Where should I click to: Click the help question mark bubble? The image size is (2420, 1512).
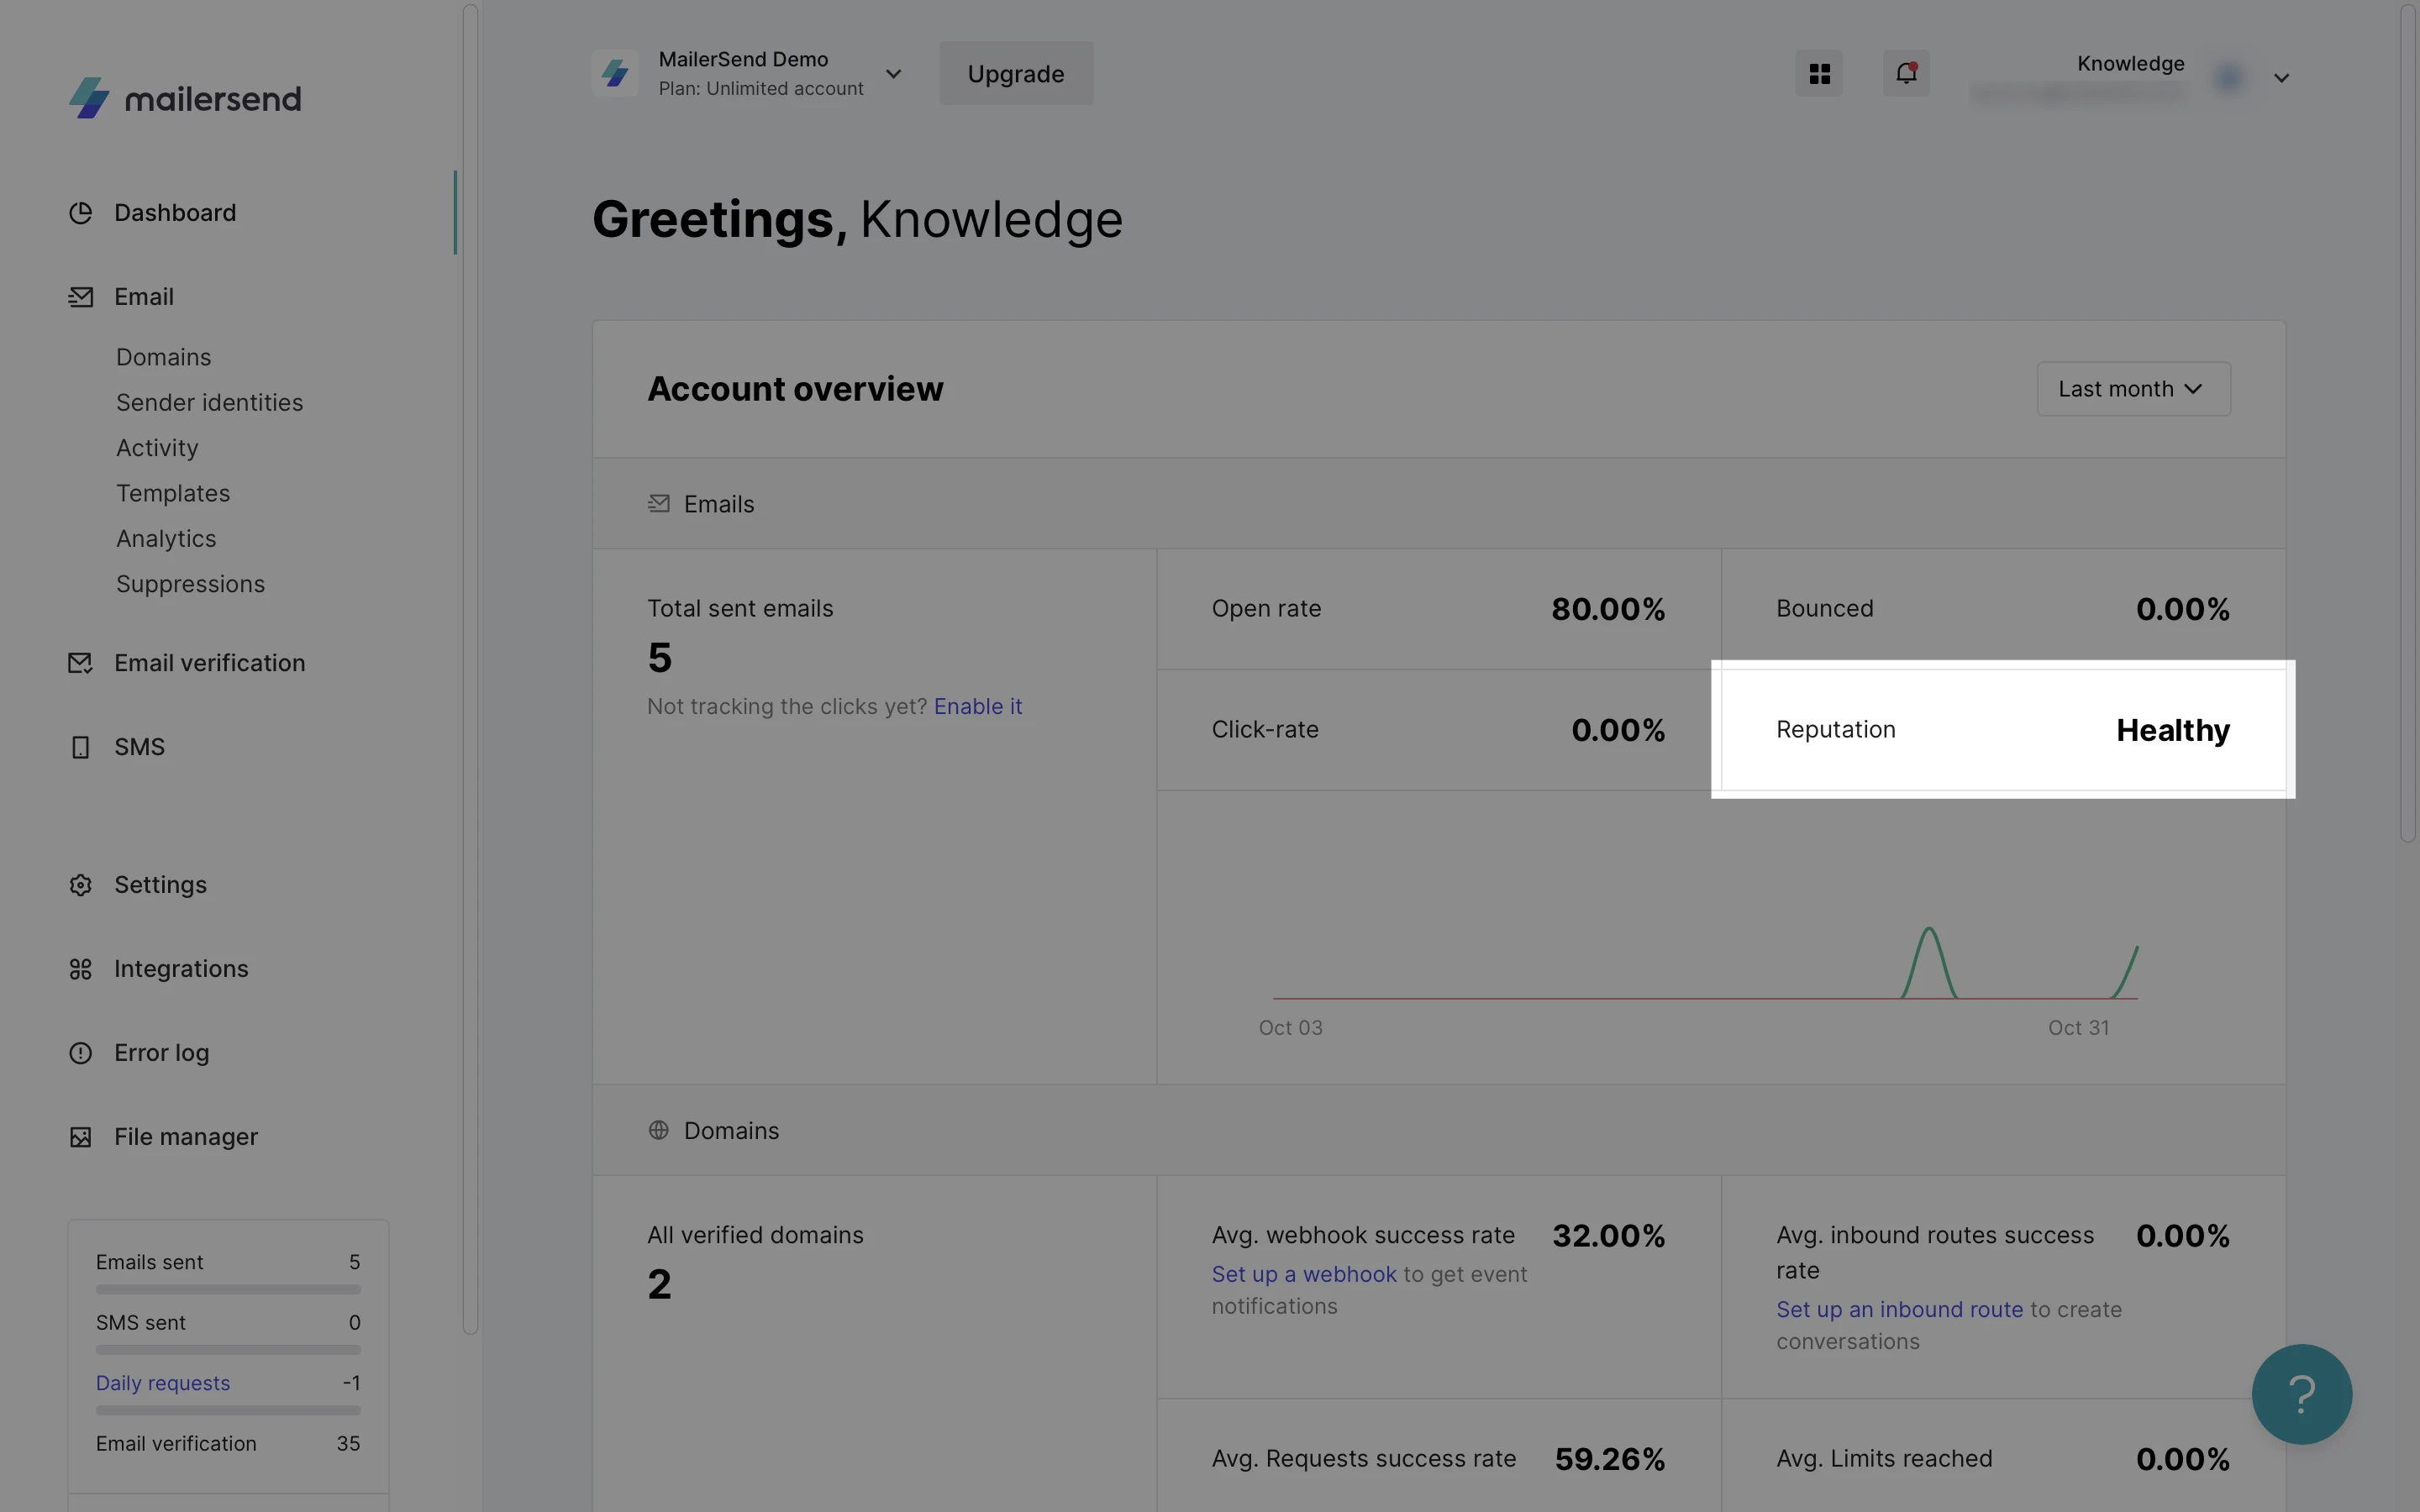pyautogui.click(x=2301, y=1394)
